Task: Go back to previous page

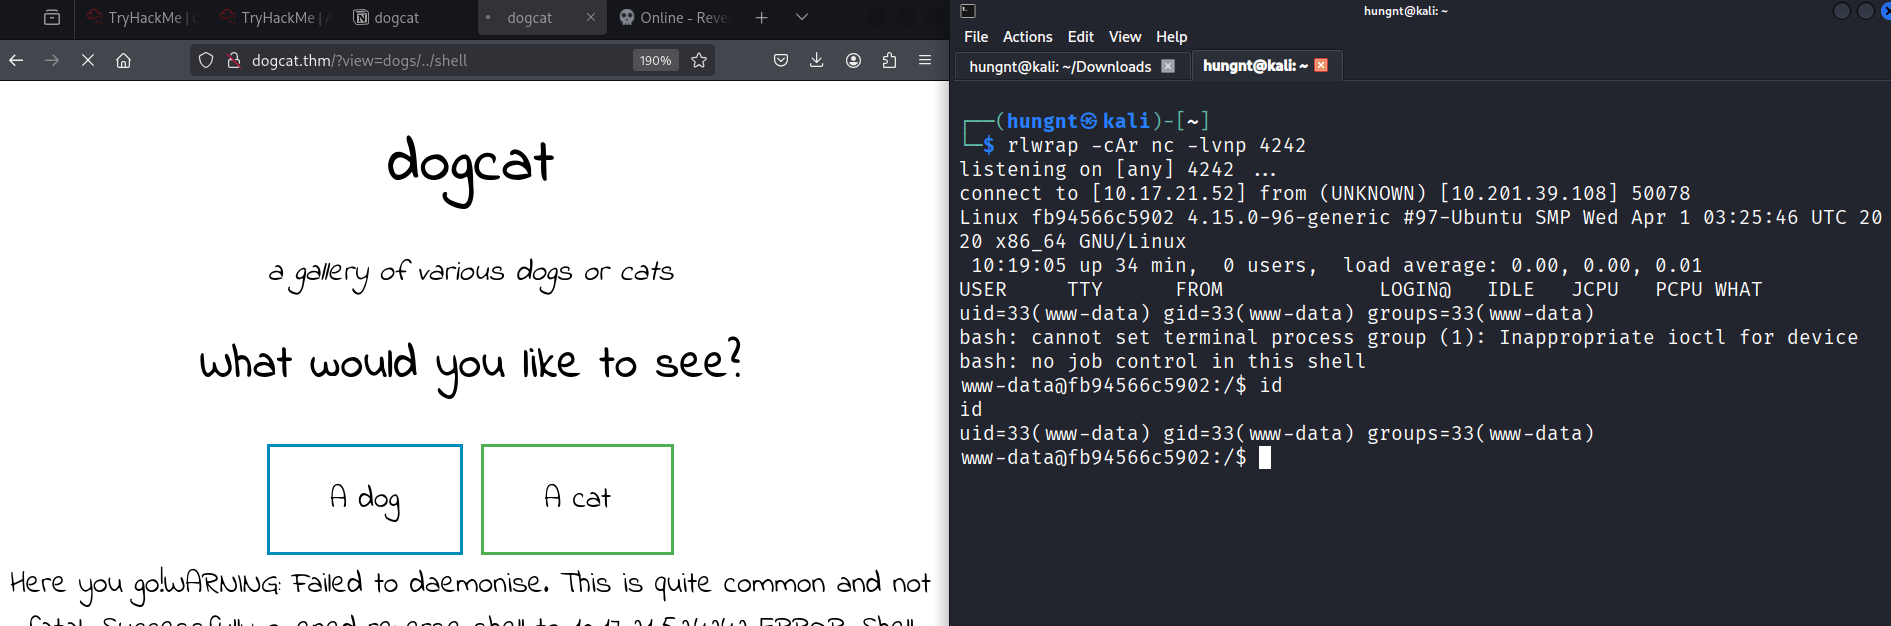Action: 16,60
